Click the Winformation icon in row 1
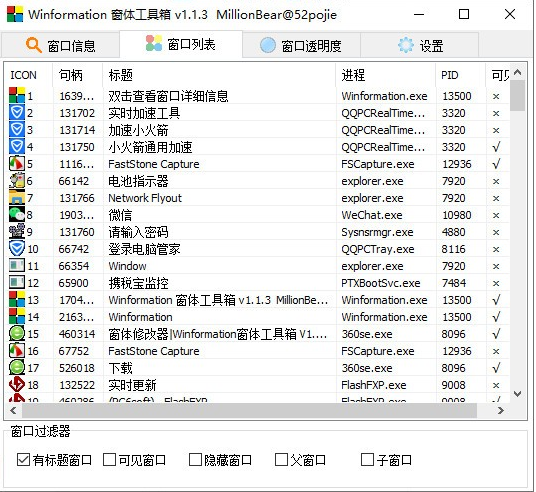The image size is (536, 492). 17,95
